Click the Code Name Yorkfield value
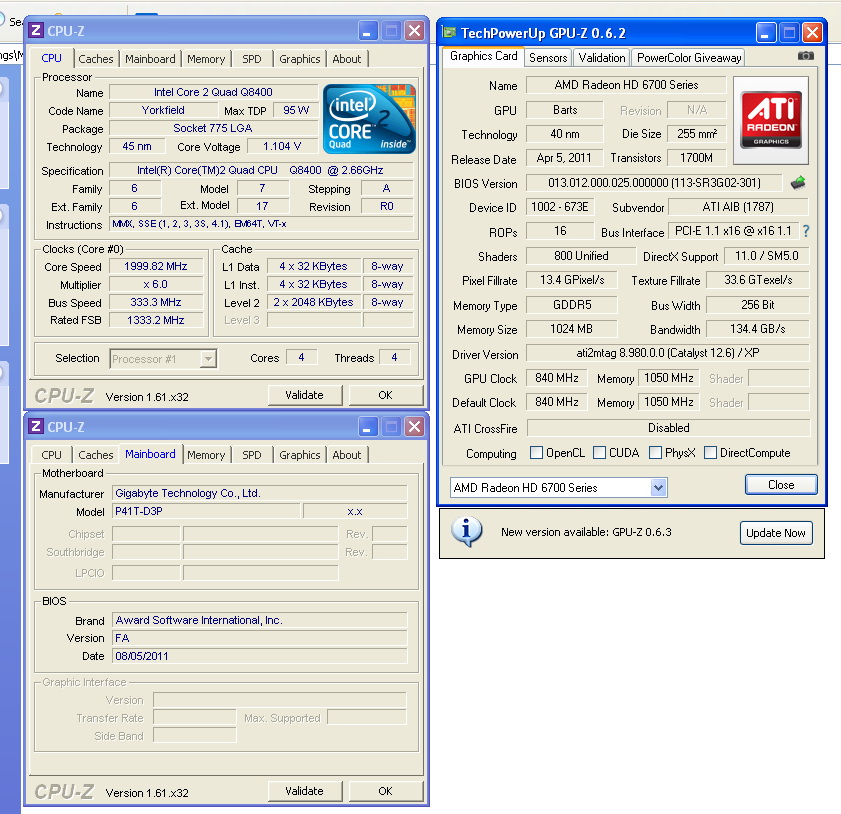Screen dimensions: 841x814 click(163, 110)
